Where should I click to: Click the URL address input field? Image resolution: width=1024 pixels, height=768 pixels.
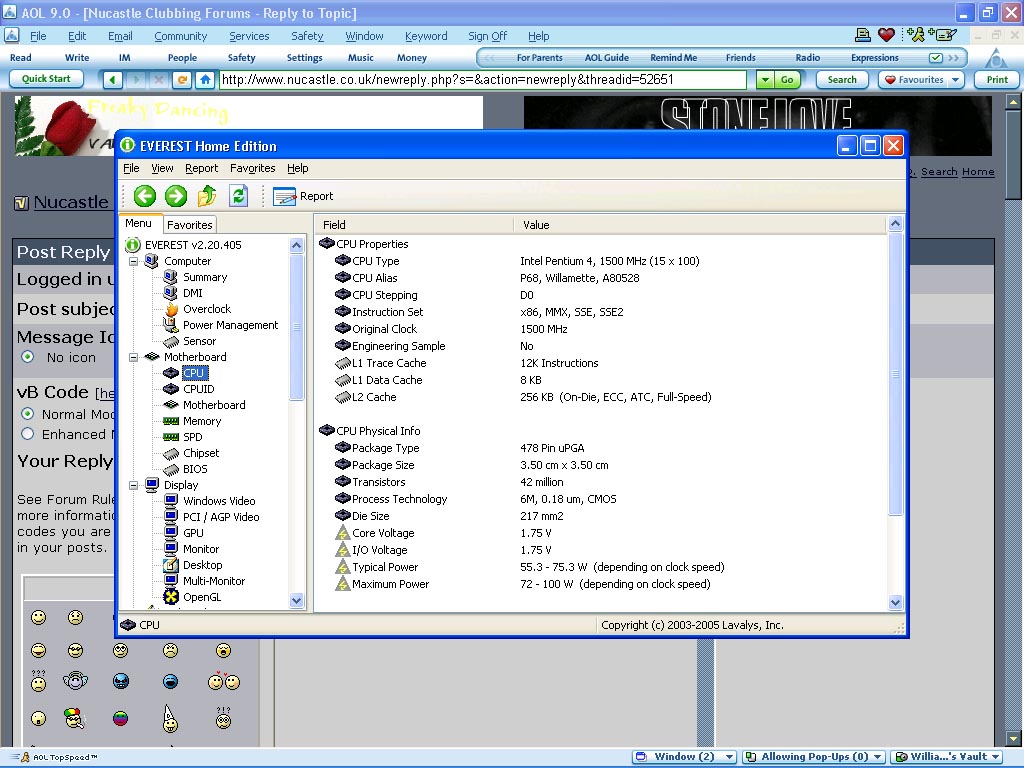pos(482,80)
